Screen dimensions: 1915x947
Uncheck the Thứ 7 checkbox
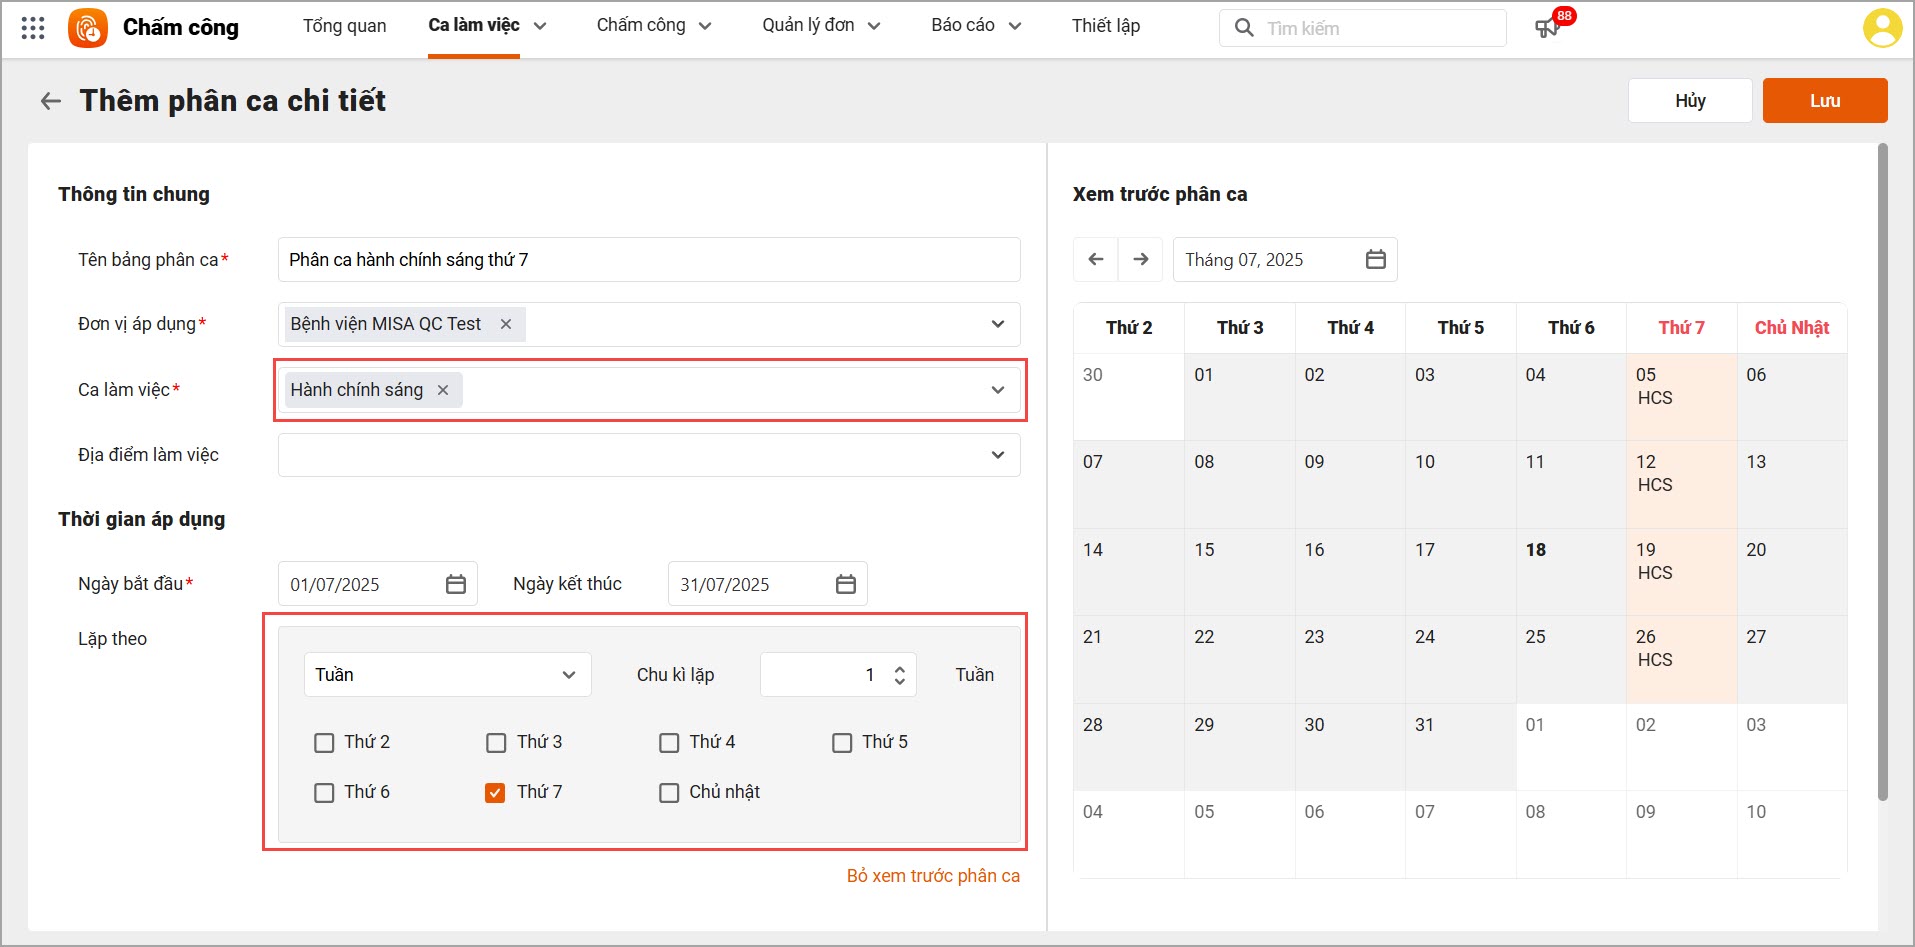[495, 793]
